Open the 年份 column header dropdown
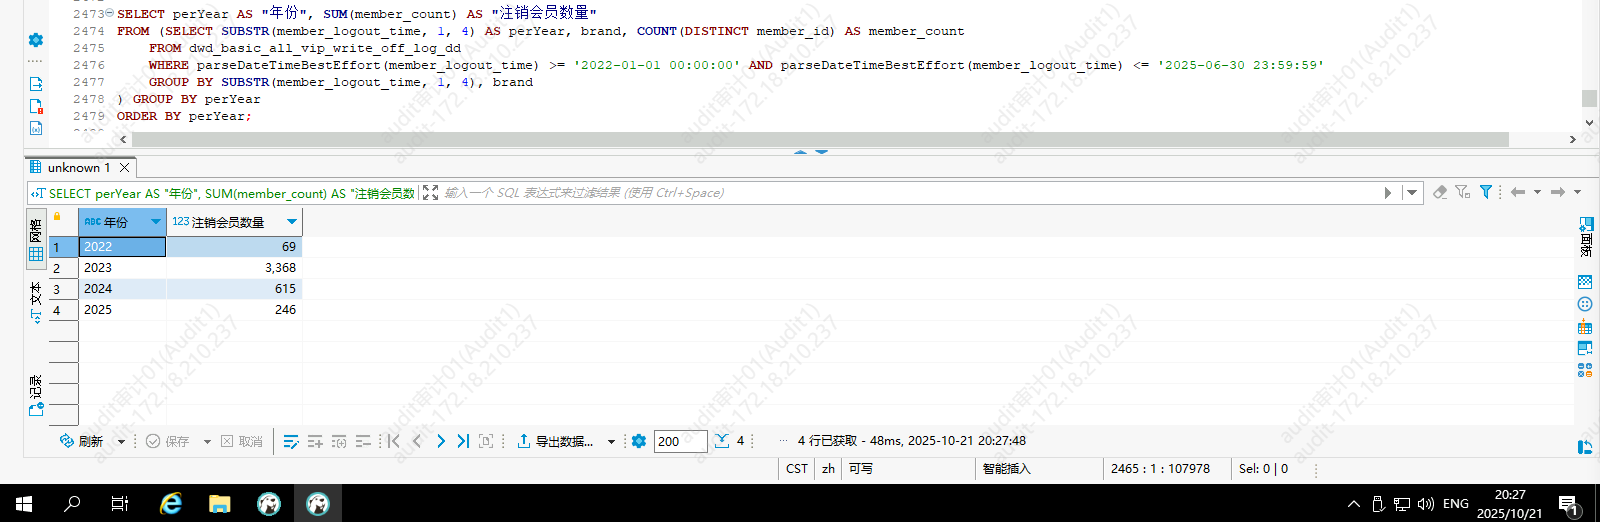1600x522 pixels. click(x=156, y=222)
